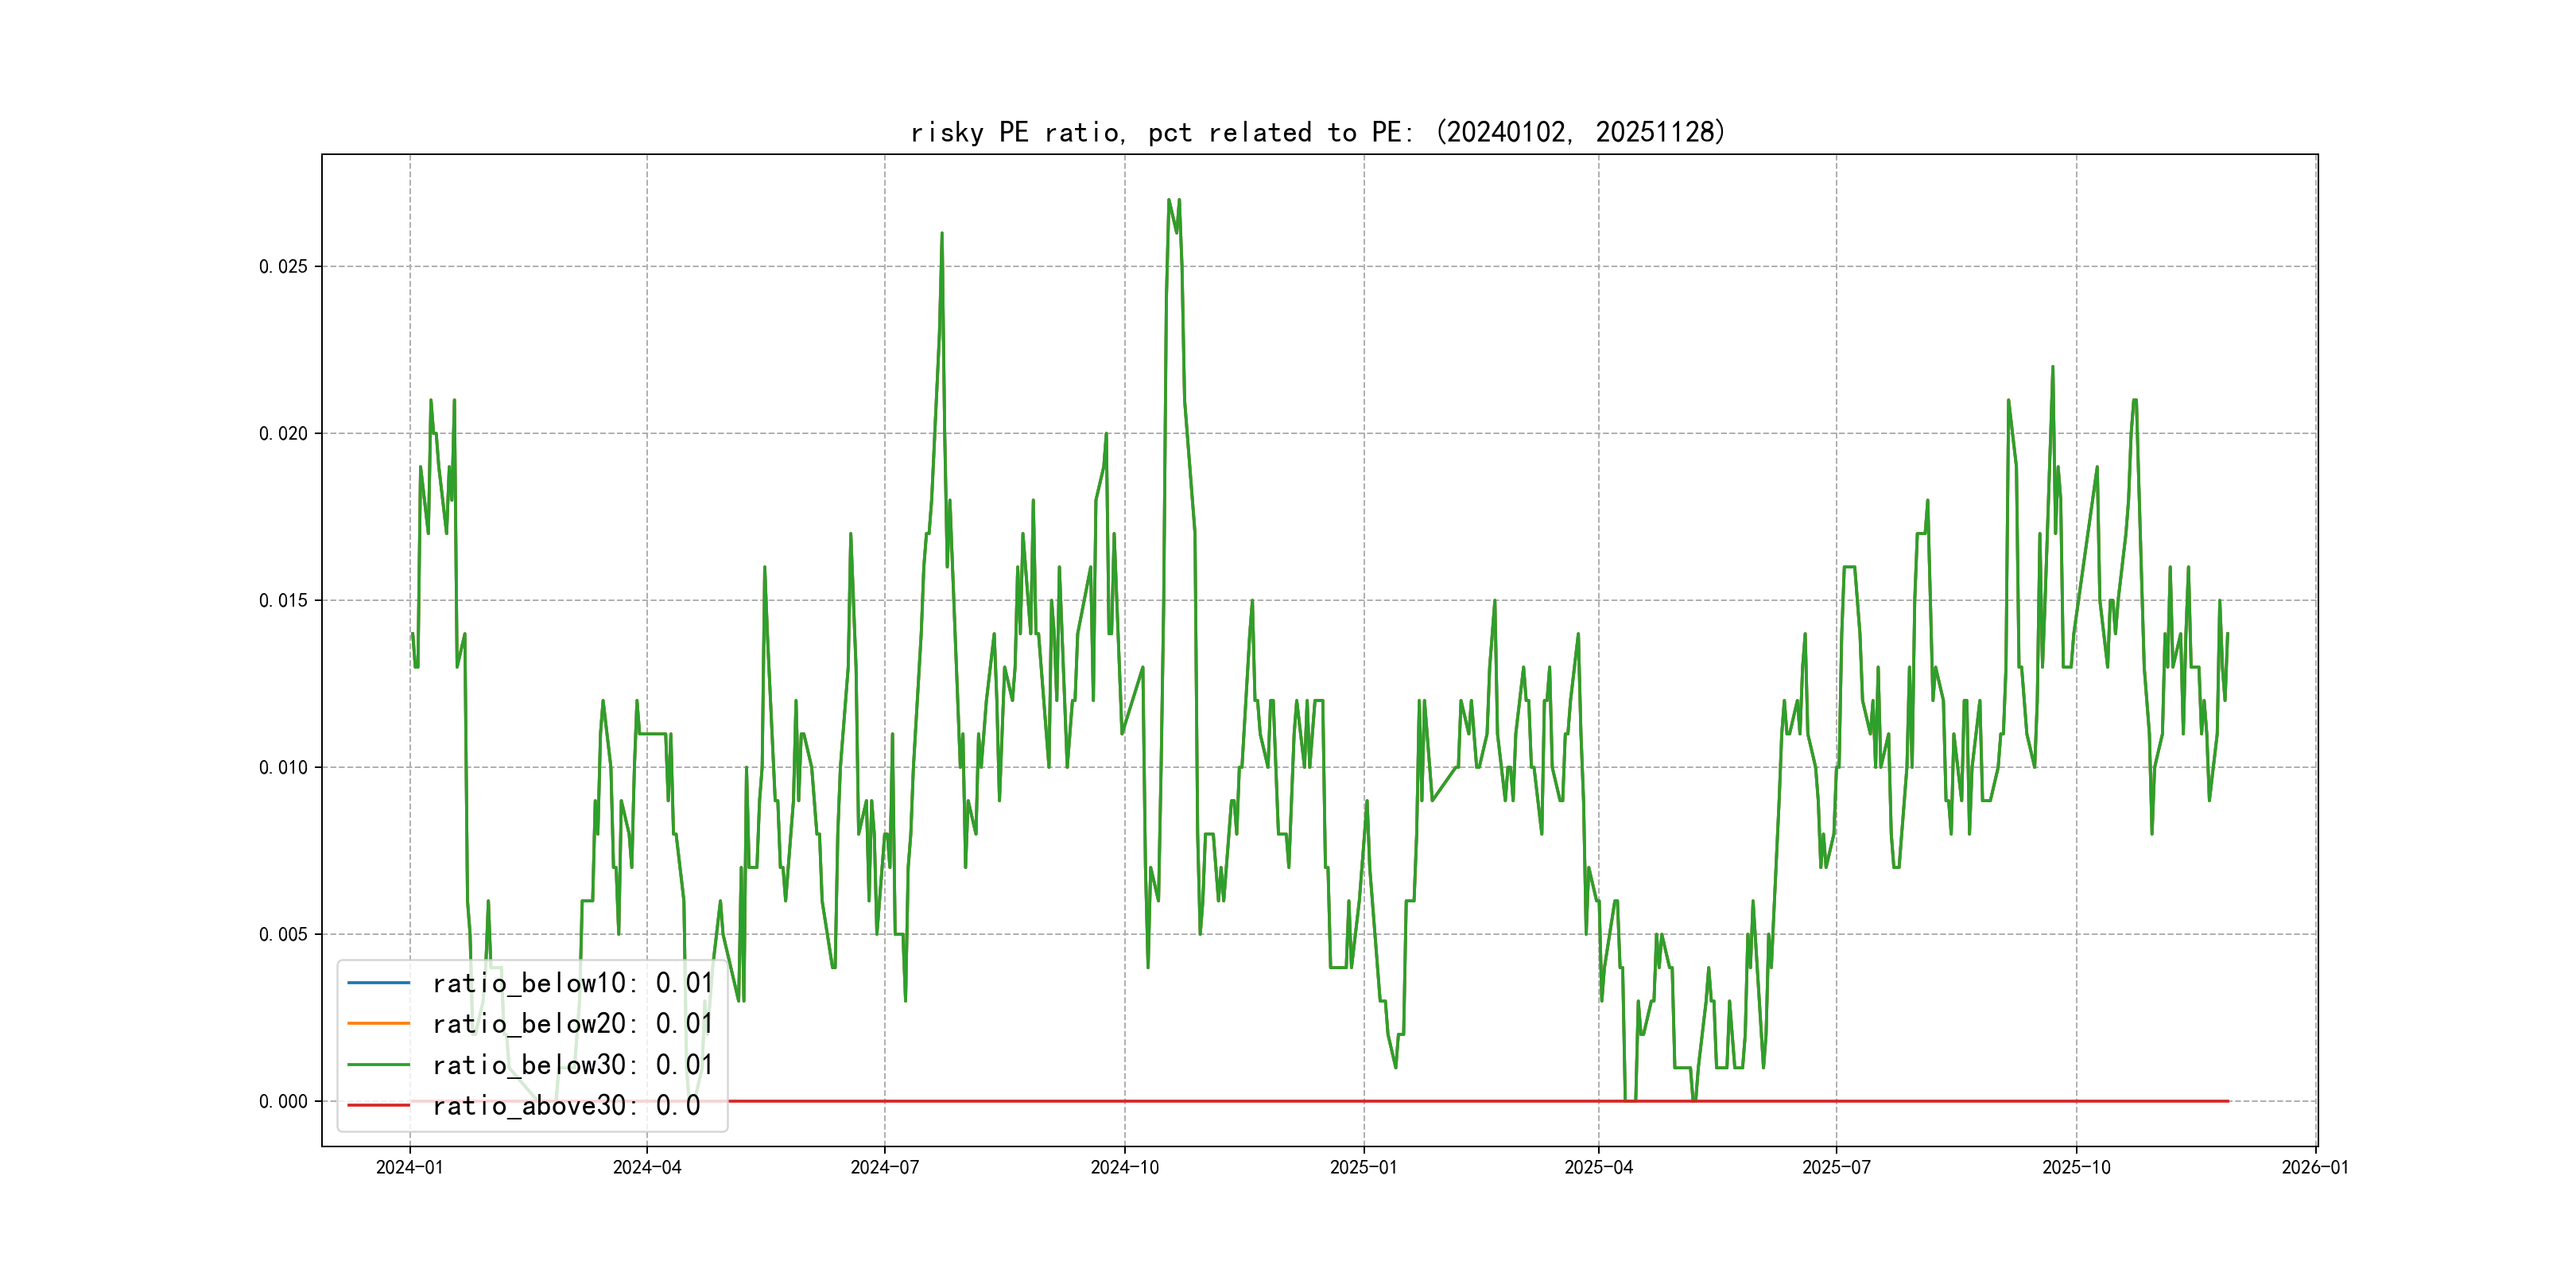Click the 2025-01 x-axis tick label

click(1363, 1167)
